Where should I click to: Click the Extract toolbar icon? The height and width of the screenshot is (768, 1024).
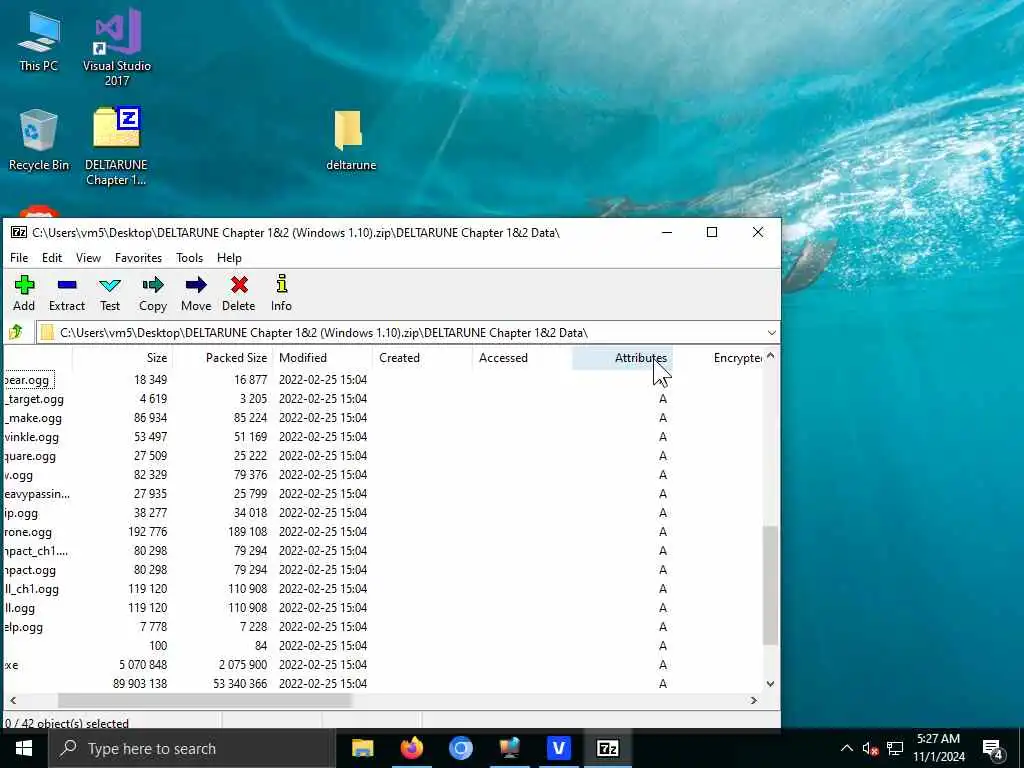click(67, 293)
